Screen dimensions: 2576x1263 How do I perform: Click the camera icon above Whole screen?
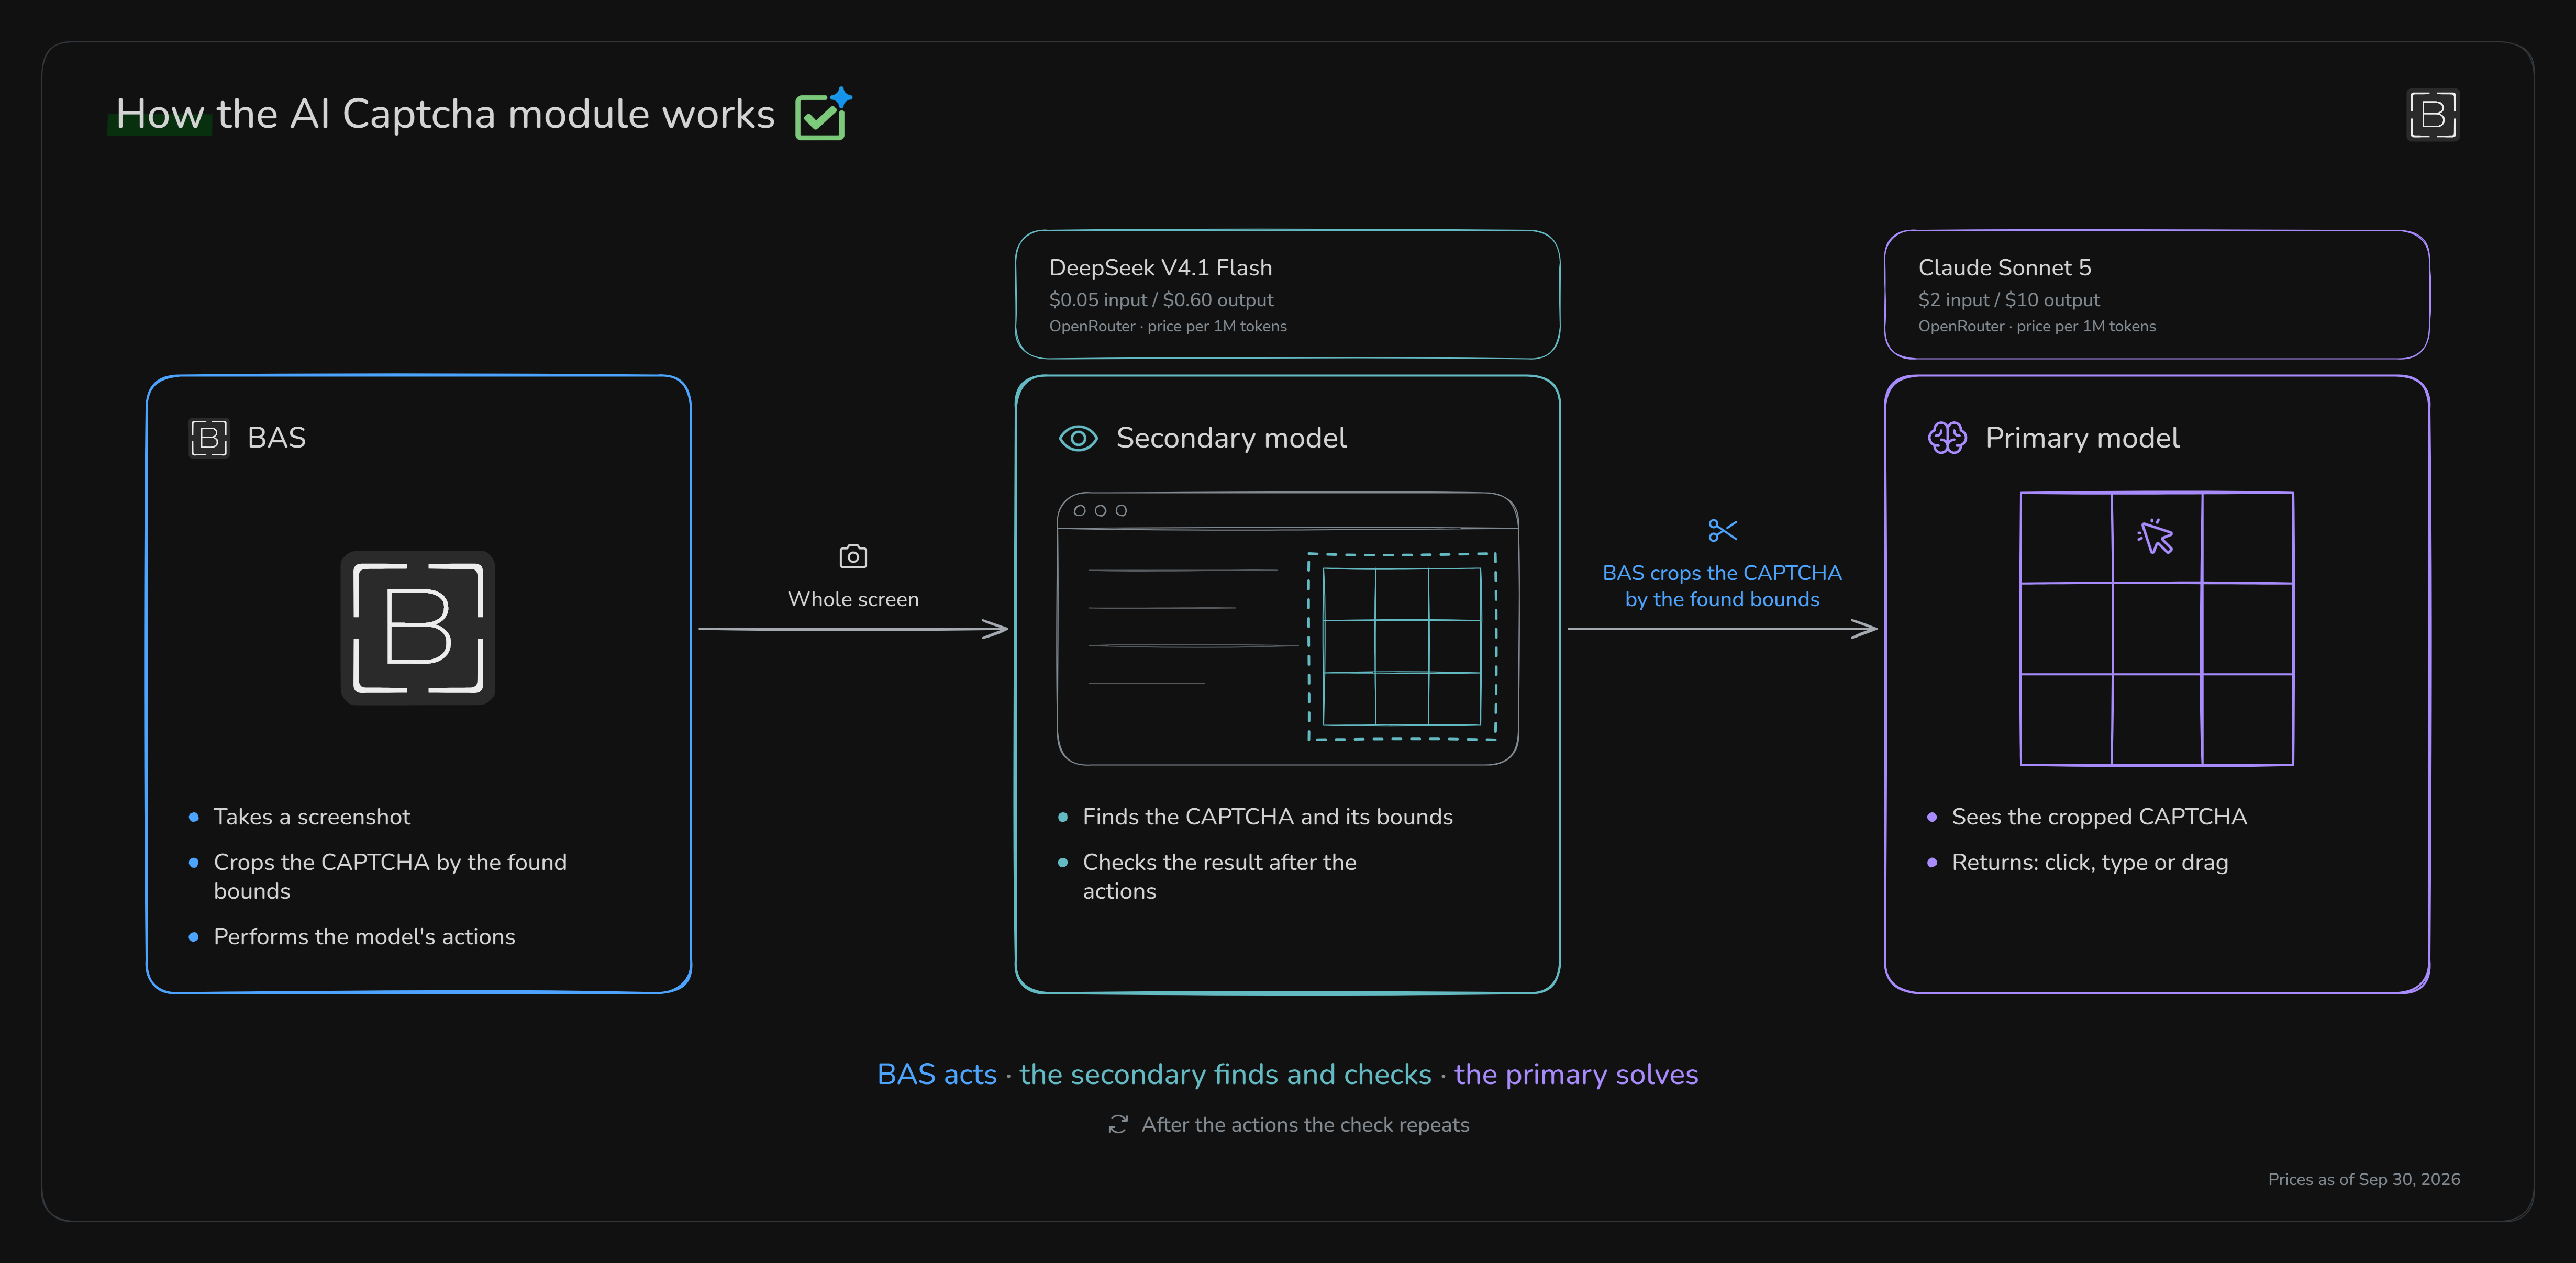[x=853, y=556]
